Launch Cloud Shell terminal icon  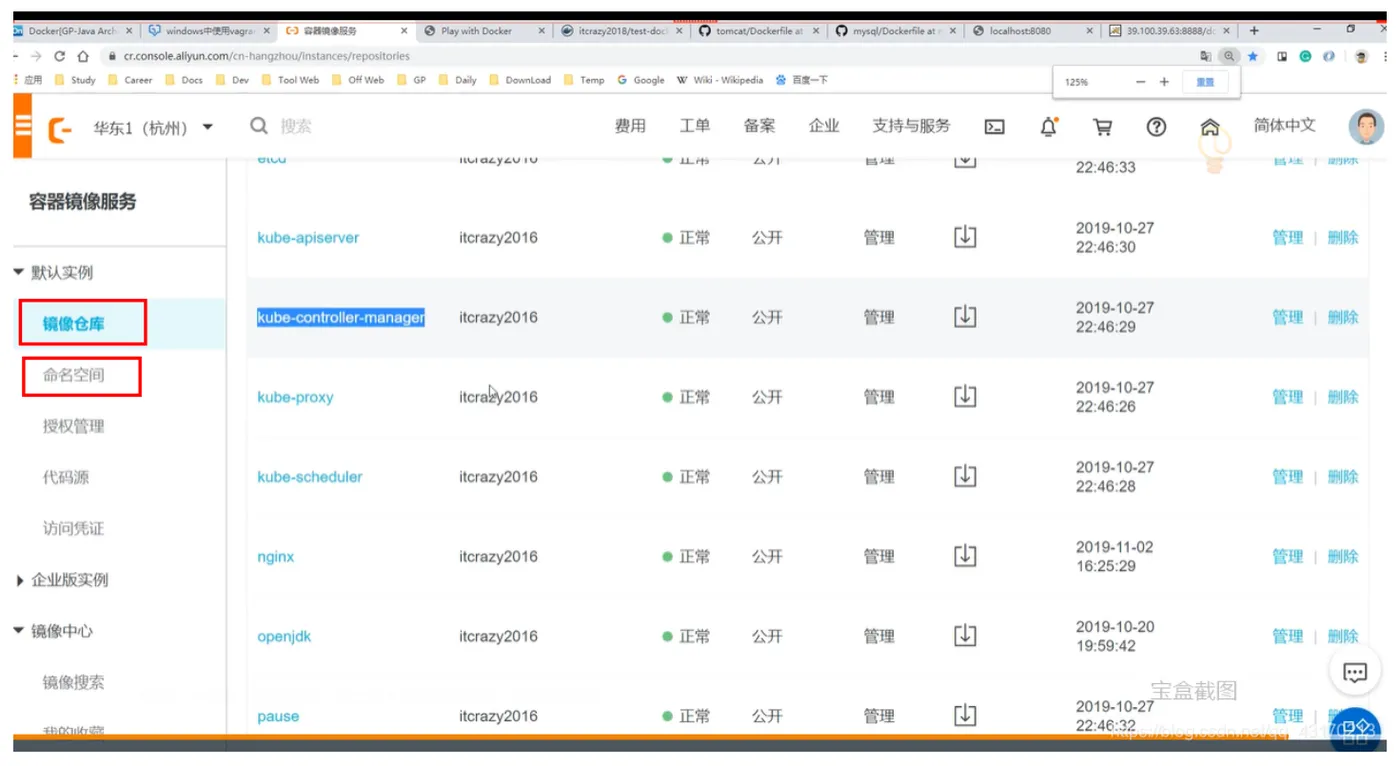pos(994,127)
